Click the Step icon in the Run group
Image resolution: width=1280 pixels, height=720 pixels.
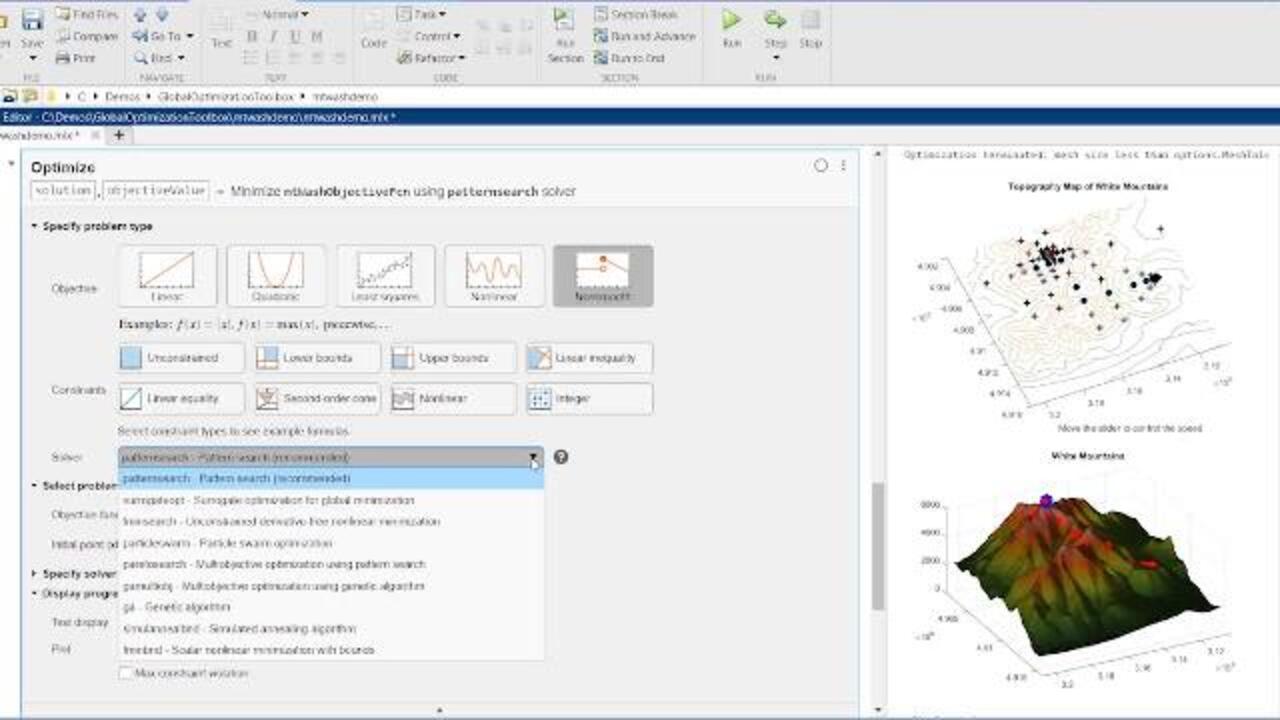coord(775,21)
